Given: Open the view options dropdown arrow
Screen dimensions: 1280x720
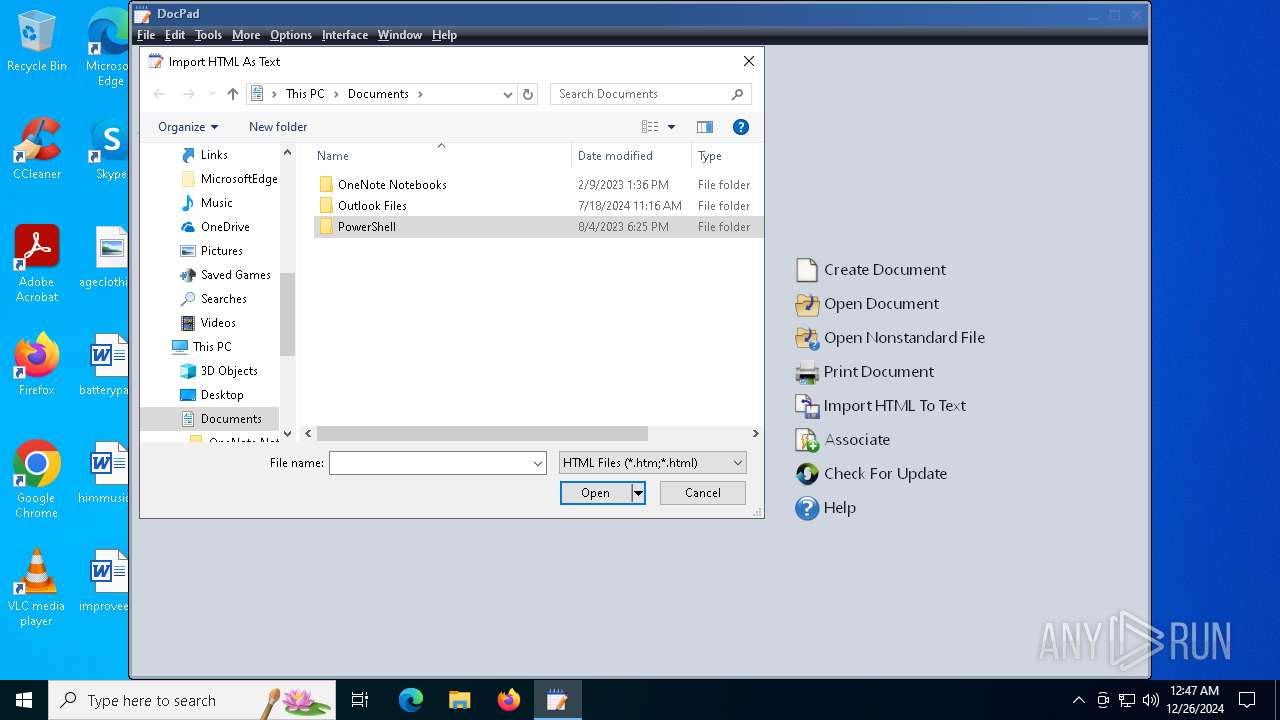Looking at the screenshot, I should point(671,127).
